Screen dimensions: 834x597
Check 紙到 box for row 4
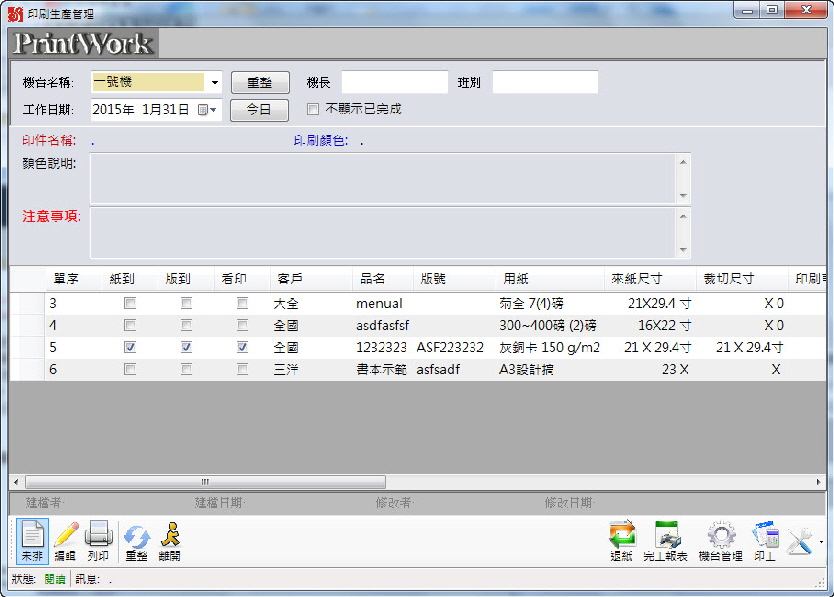[130, 325]
